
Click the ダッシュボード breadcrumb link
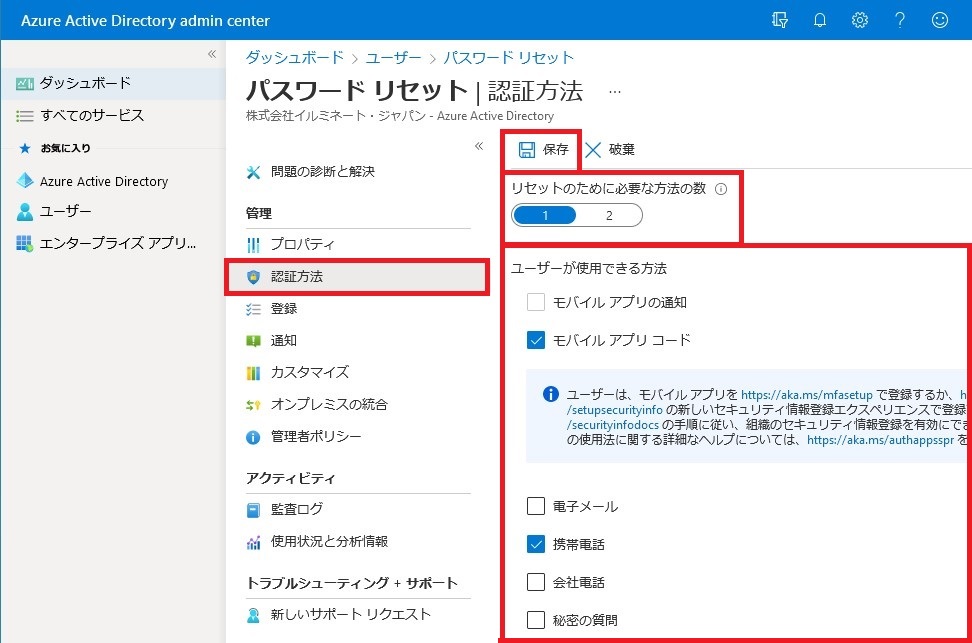pyautogui.click(x=294, y=58)
